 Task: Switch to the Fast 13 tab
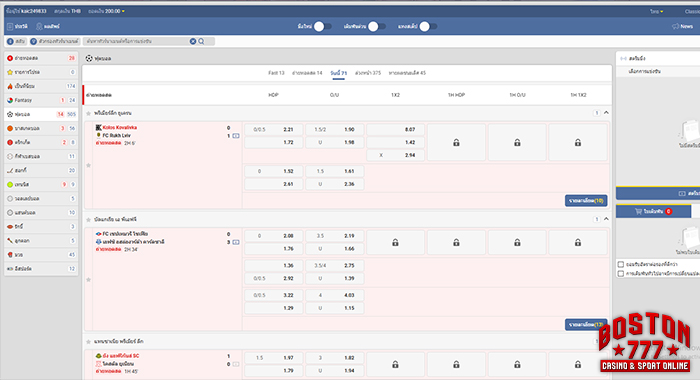coord(276,73)
